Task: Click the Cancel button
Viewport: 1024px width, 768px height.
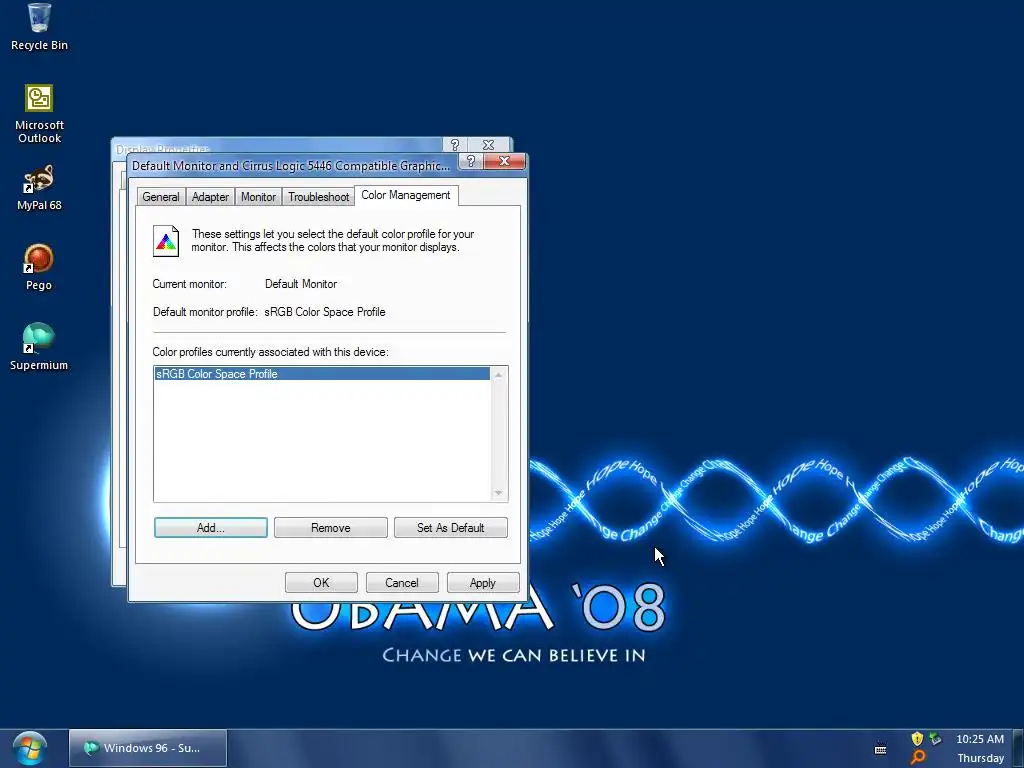Action: 402,583
